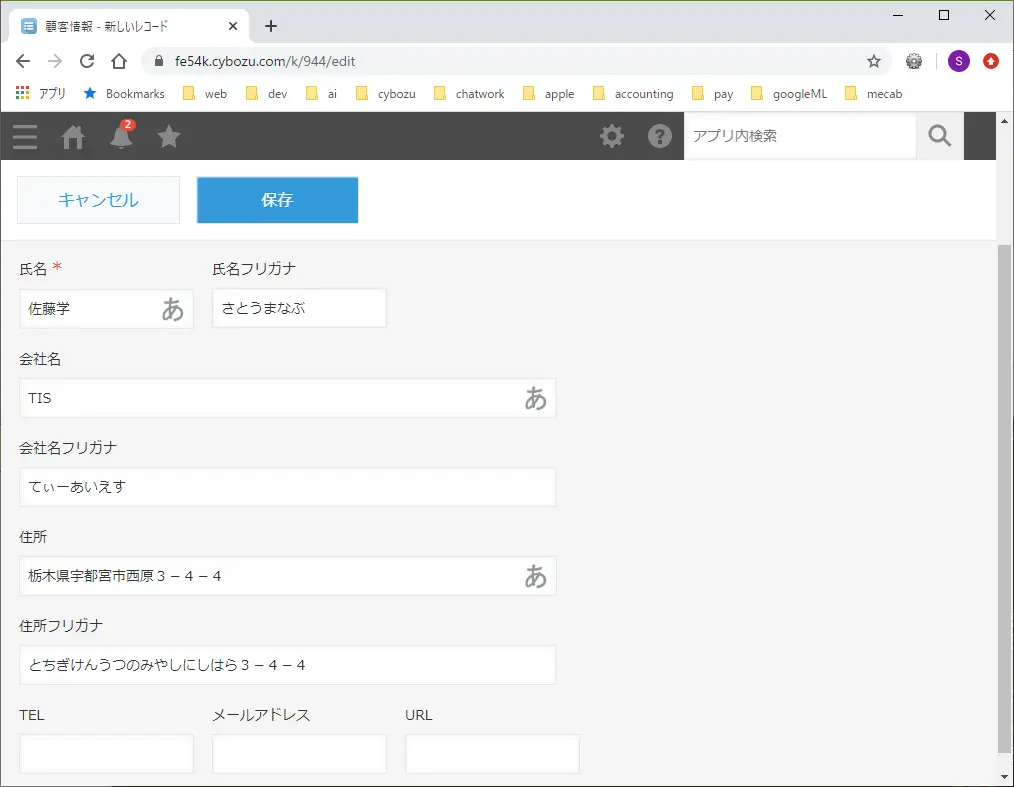Click the padlock site info icon
The width and height of the screenshot is (1014, 787).
(x=159, y=61)
